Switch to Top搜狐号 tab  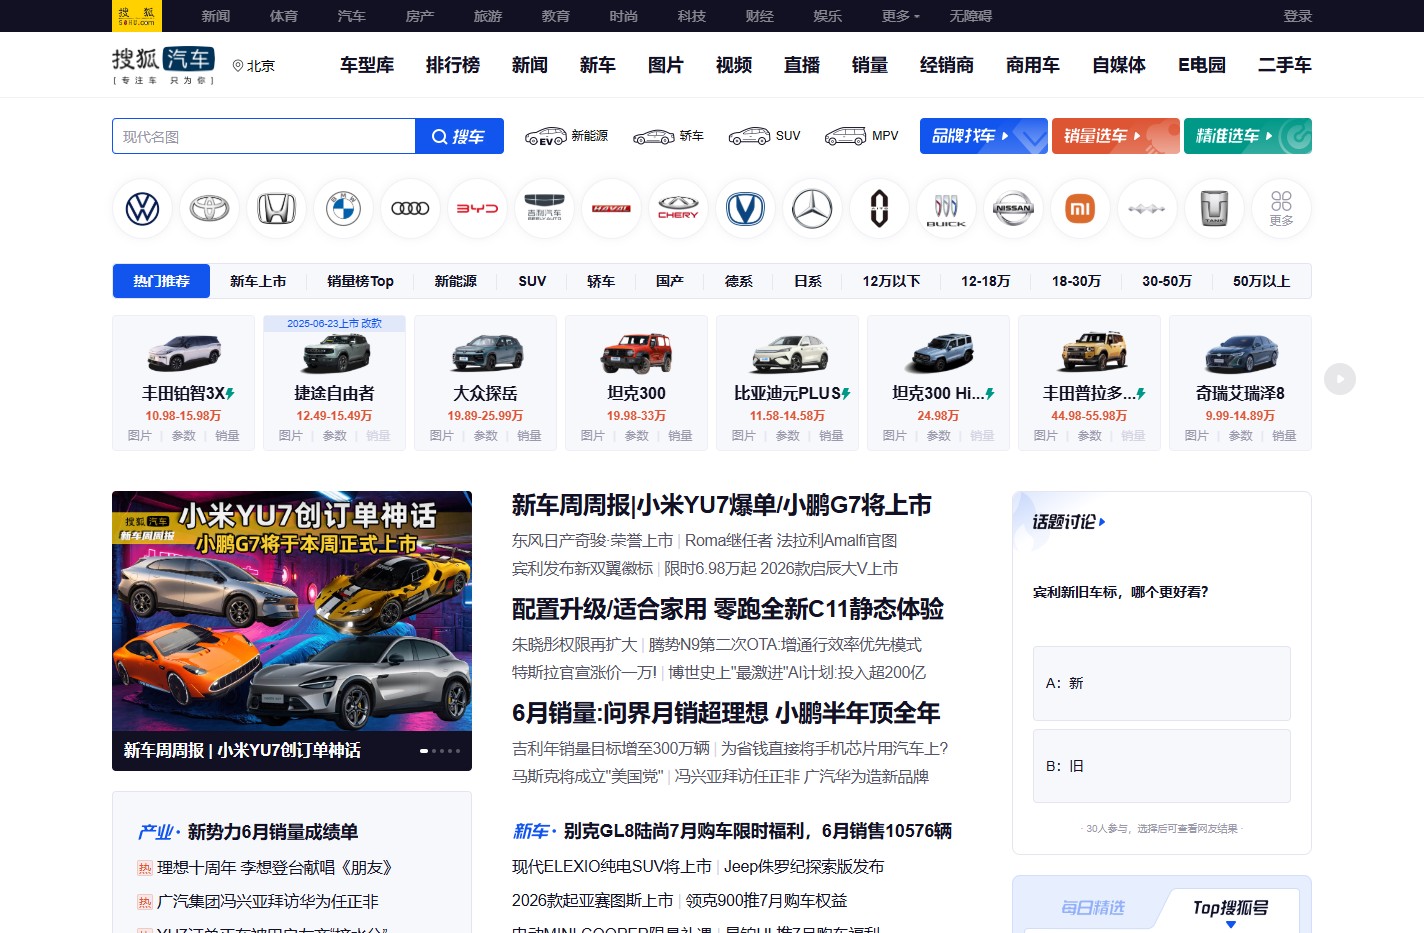(1231, 907)
